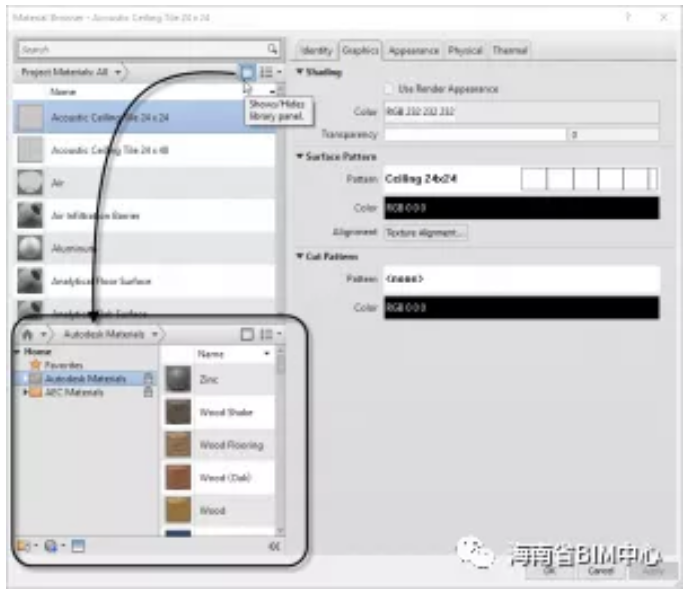Click the Air Infiltration Barrier thumbnail

tap(30, 215)
